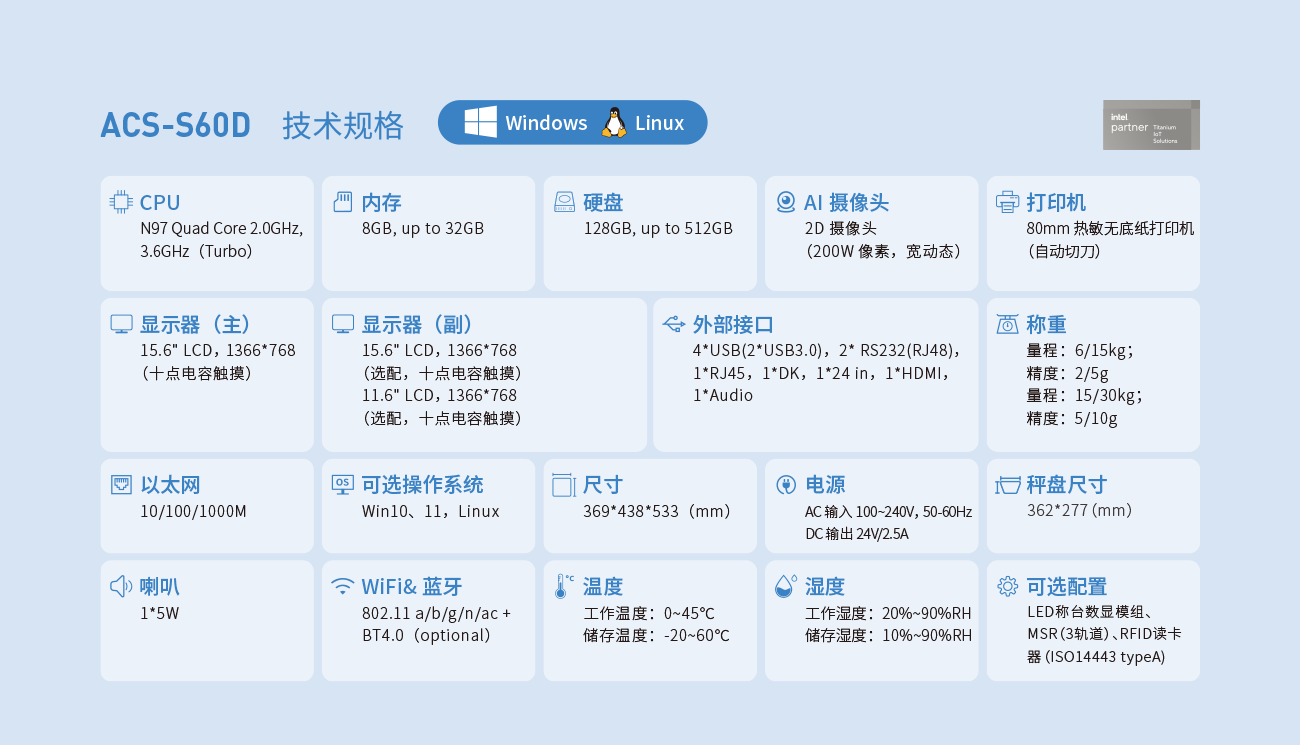Select the WiFi& 蓝牙 wireless icon

pyautogui.click(x=343, y=586)
